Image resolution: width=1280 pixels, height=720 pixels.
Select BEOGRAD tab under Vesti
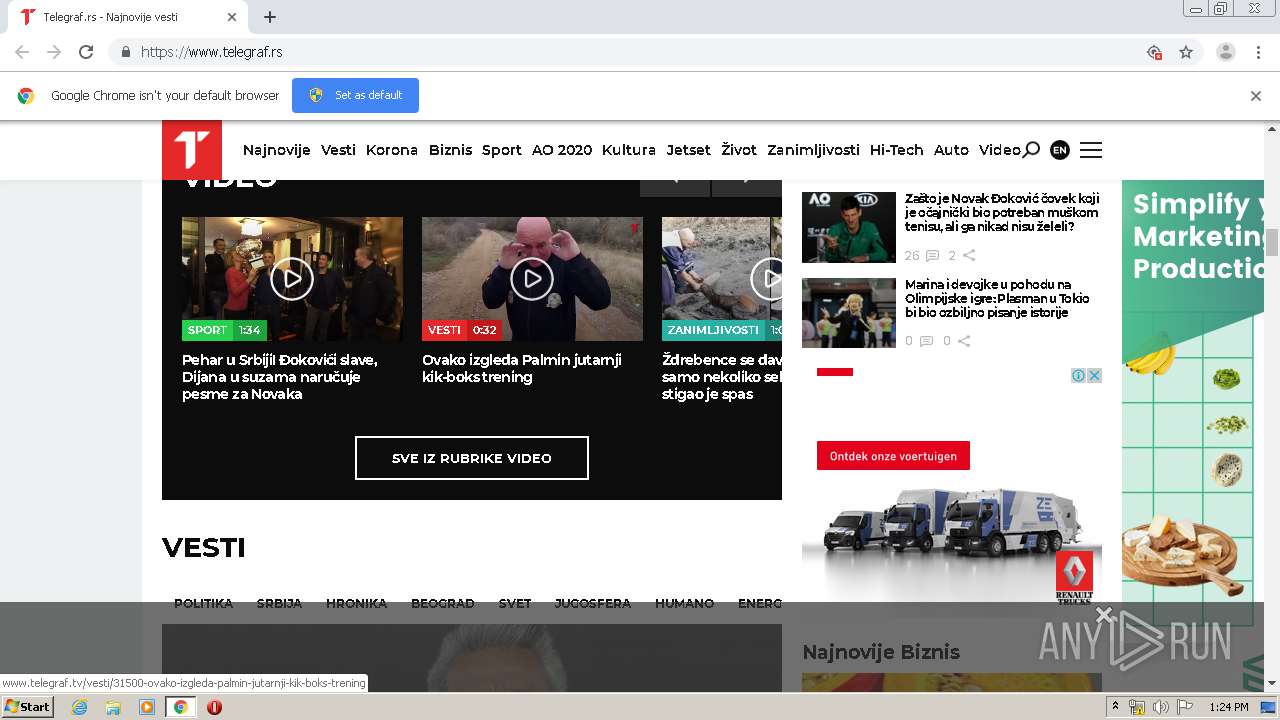pyautogui.click(x=443, y=603)
